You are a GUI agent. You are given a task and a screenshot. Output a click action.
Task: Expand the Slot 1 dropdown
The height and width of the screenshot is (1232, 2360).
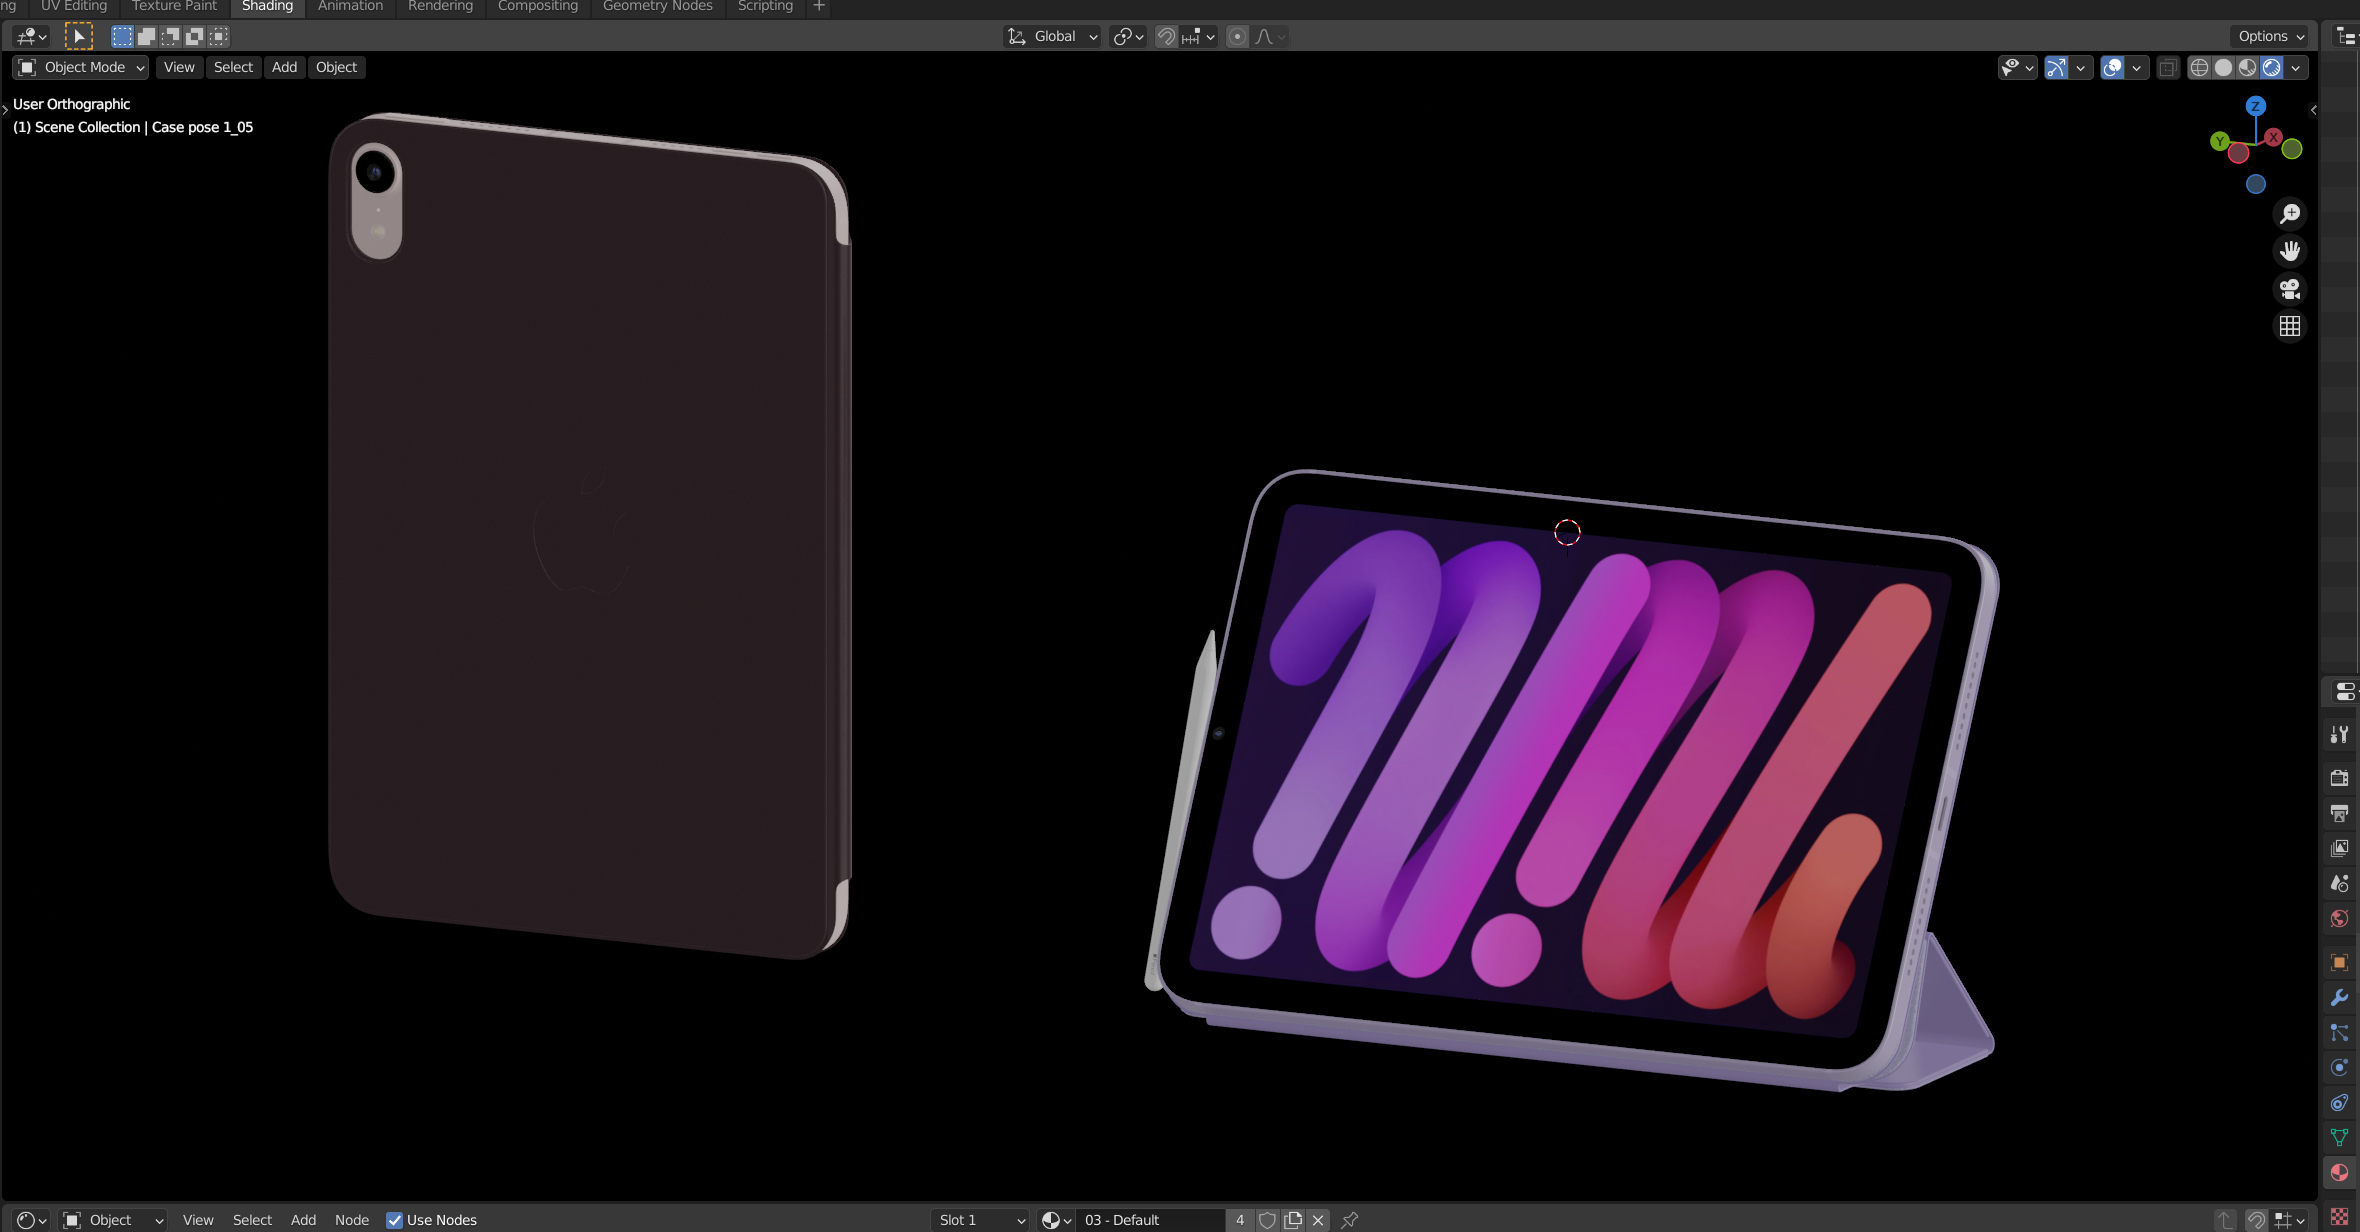[x=980, y=1220]
